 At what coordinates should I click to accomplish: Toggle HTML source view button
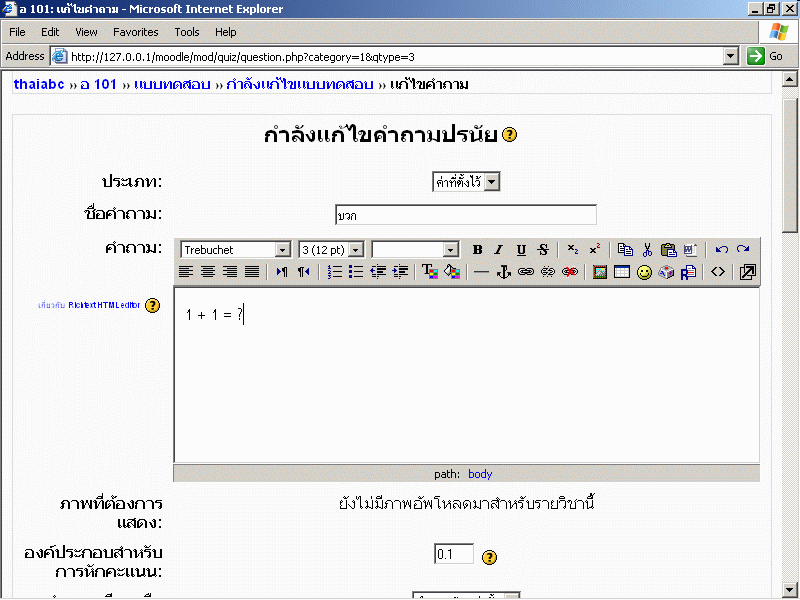[x=717, y=272]
